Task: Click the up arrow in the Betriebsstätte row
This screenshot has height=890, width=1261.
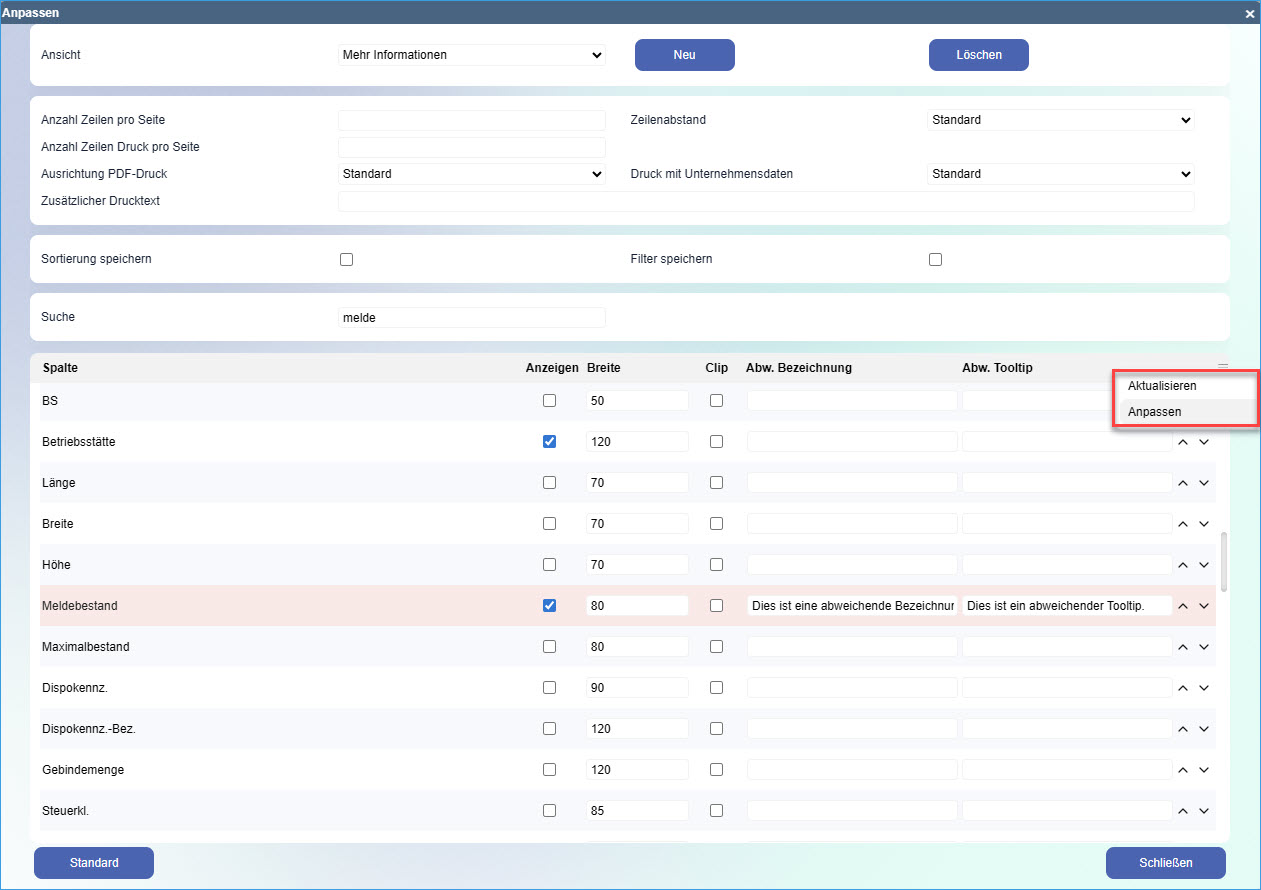Action: tap(1182, 441)
